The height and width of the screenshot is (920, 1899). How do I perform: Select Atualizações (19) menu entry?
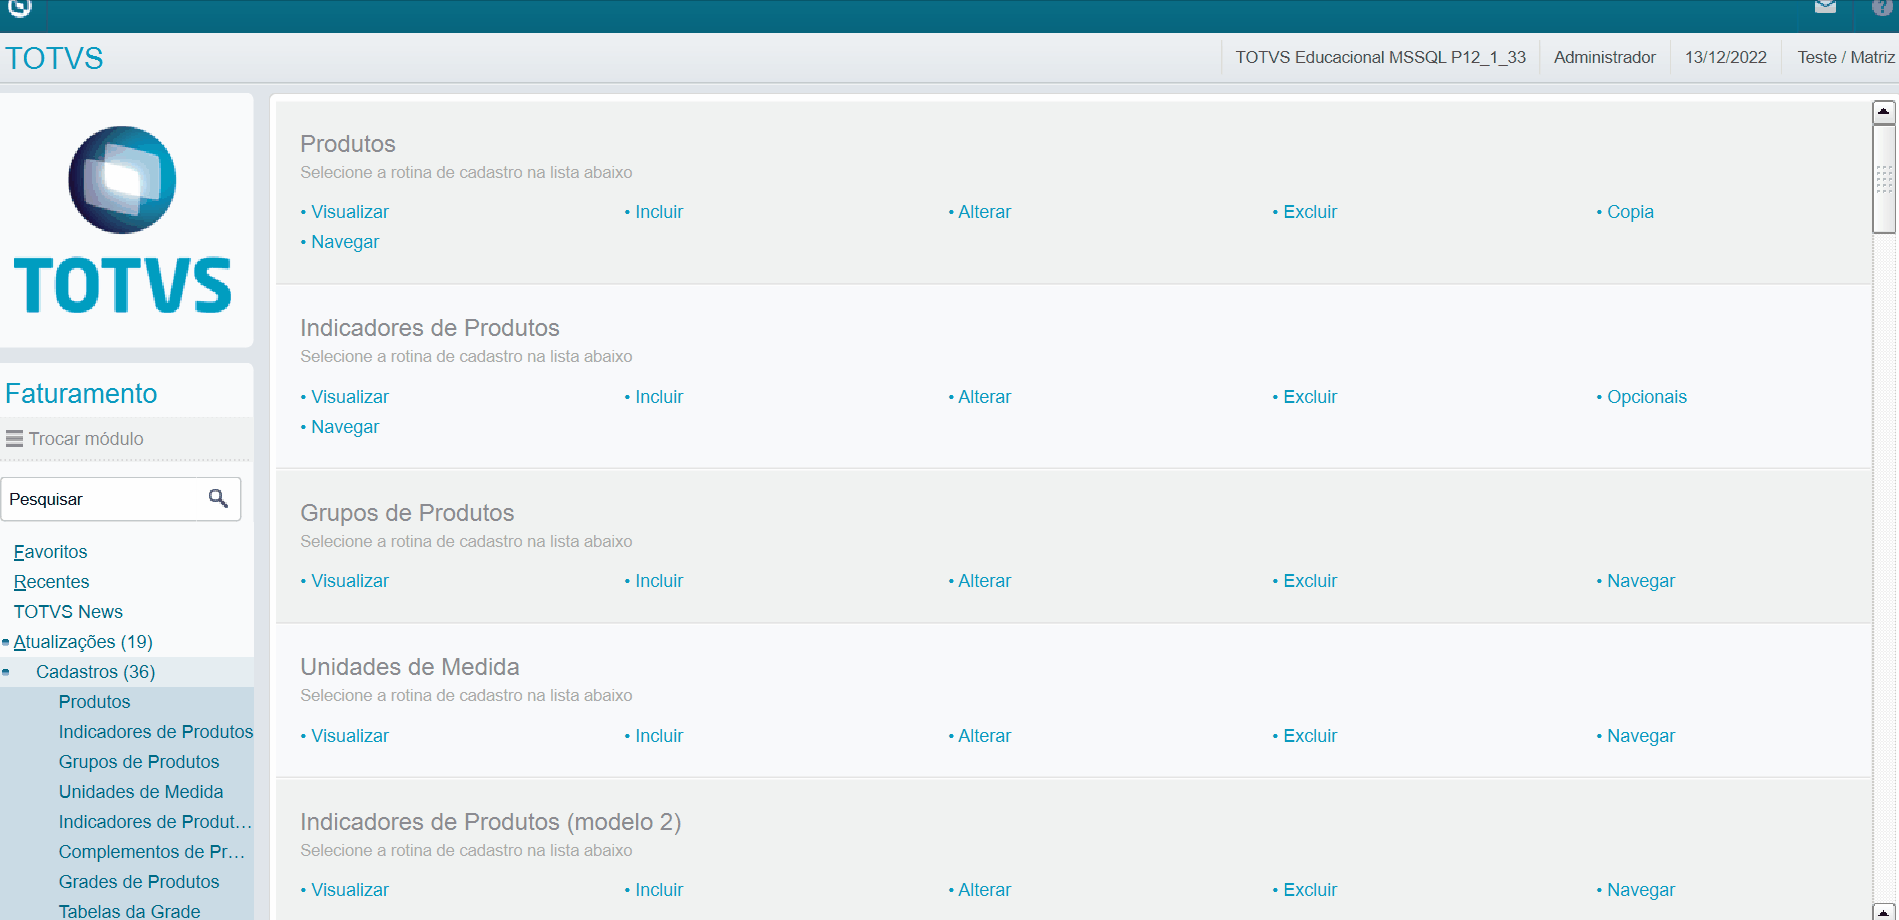pos(83,642)
